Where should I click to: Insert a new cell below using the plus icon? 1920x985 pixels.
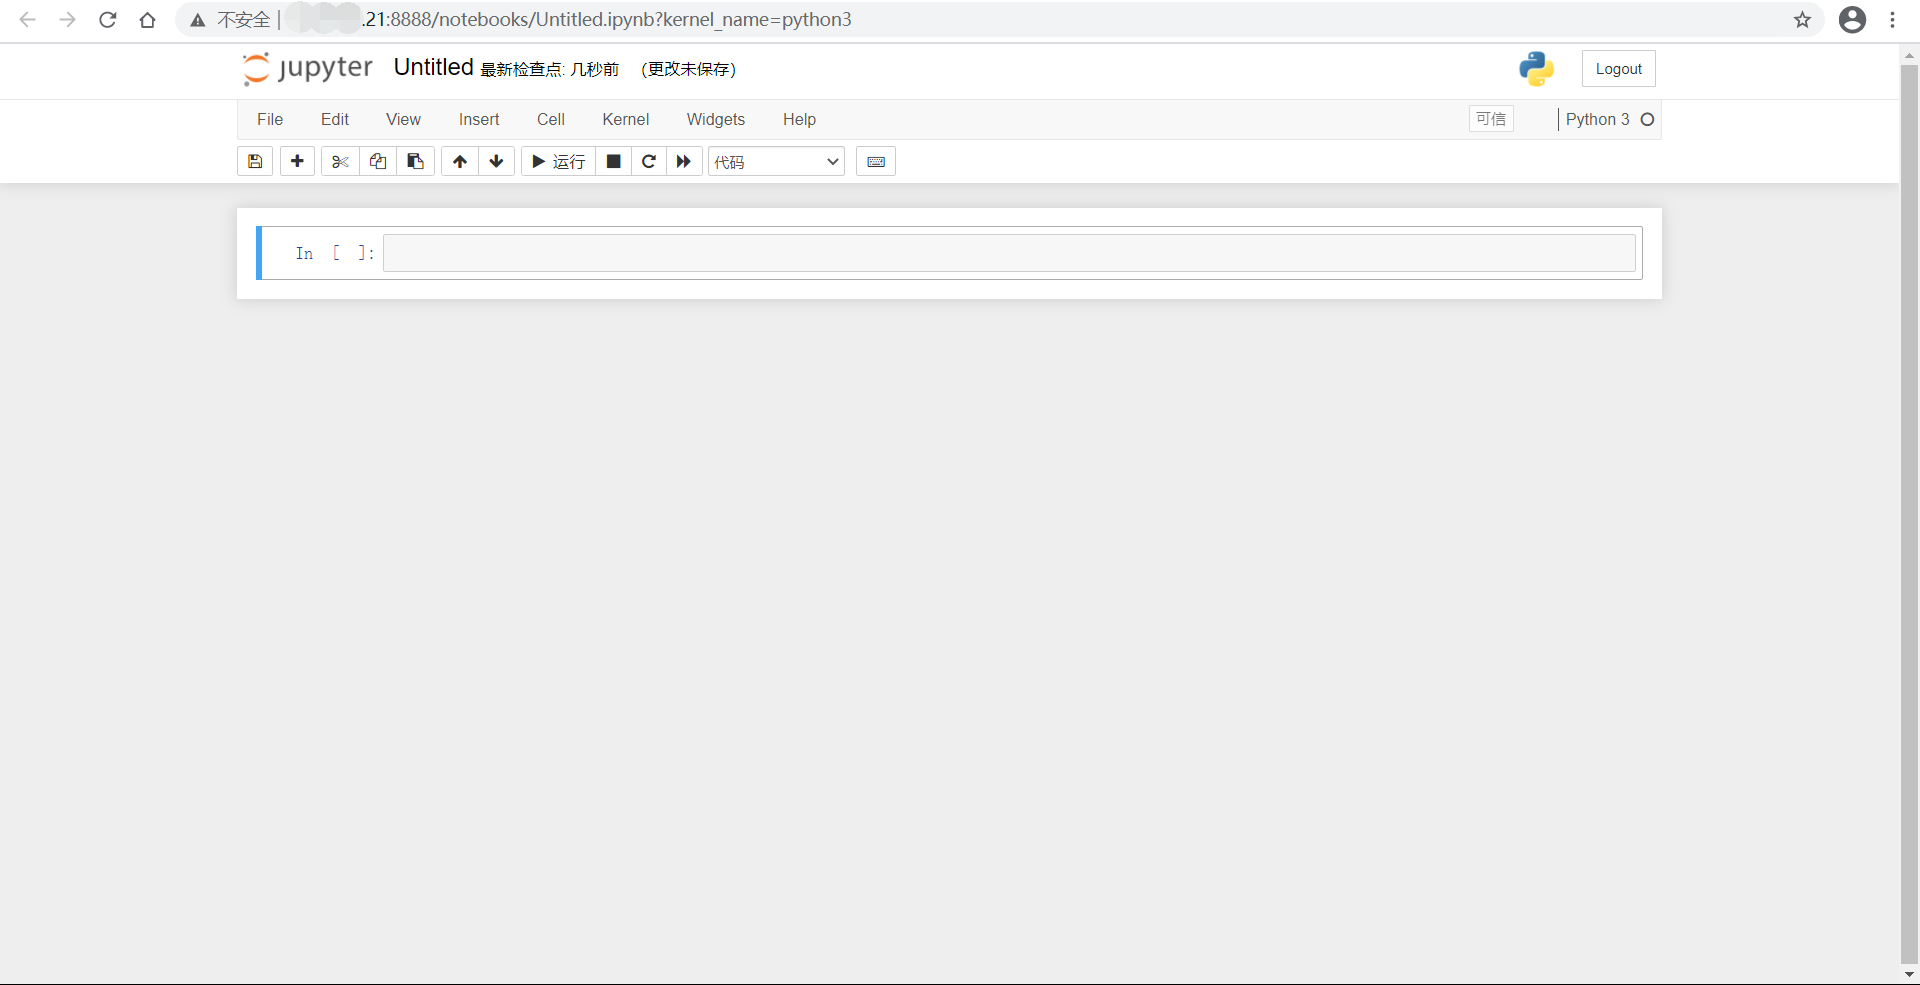[297, 161]
